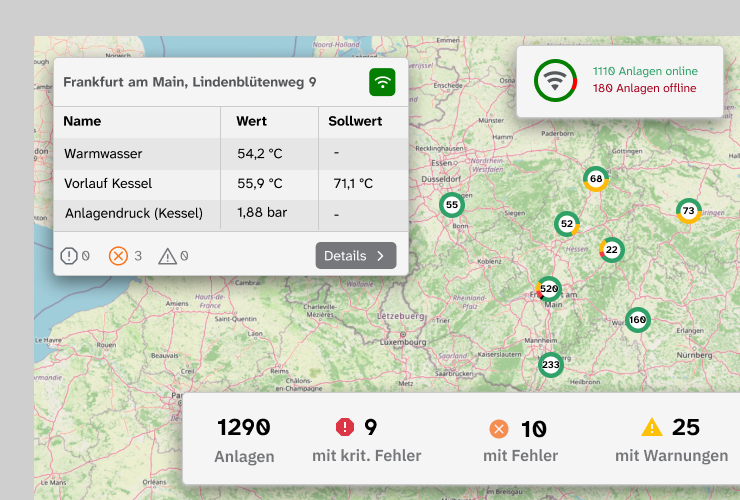
Task: Click the warning triangle icon in popup
Action: click(167, 256)
